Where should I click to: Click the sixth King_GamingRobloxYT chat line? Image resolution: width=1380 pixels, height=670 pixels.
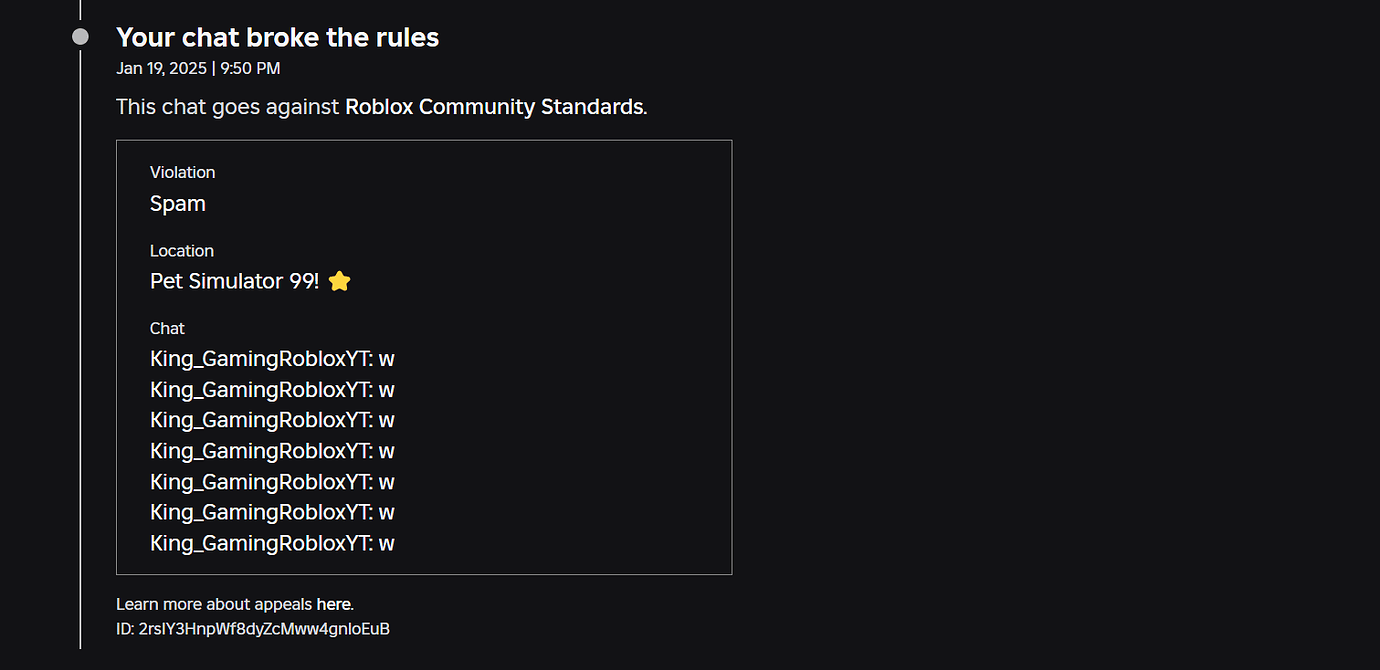[x=272, y=512]
